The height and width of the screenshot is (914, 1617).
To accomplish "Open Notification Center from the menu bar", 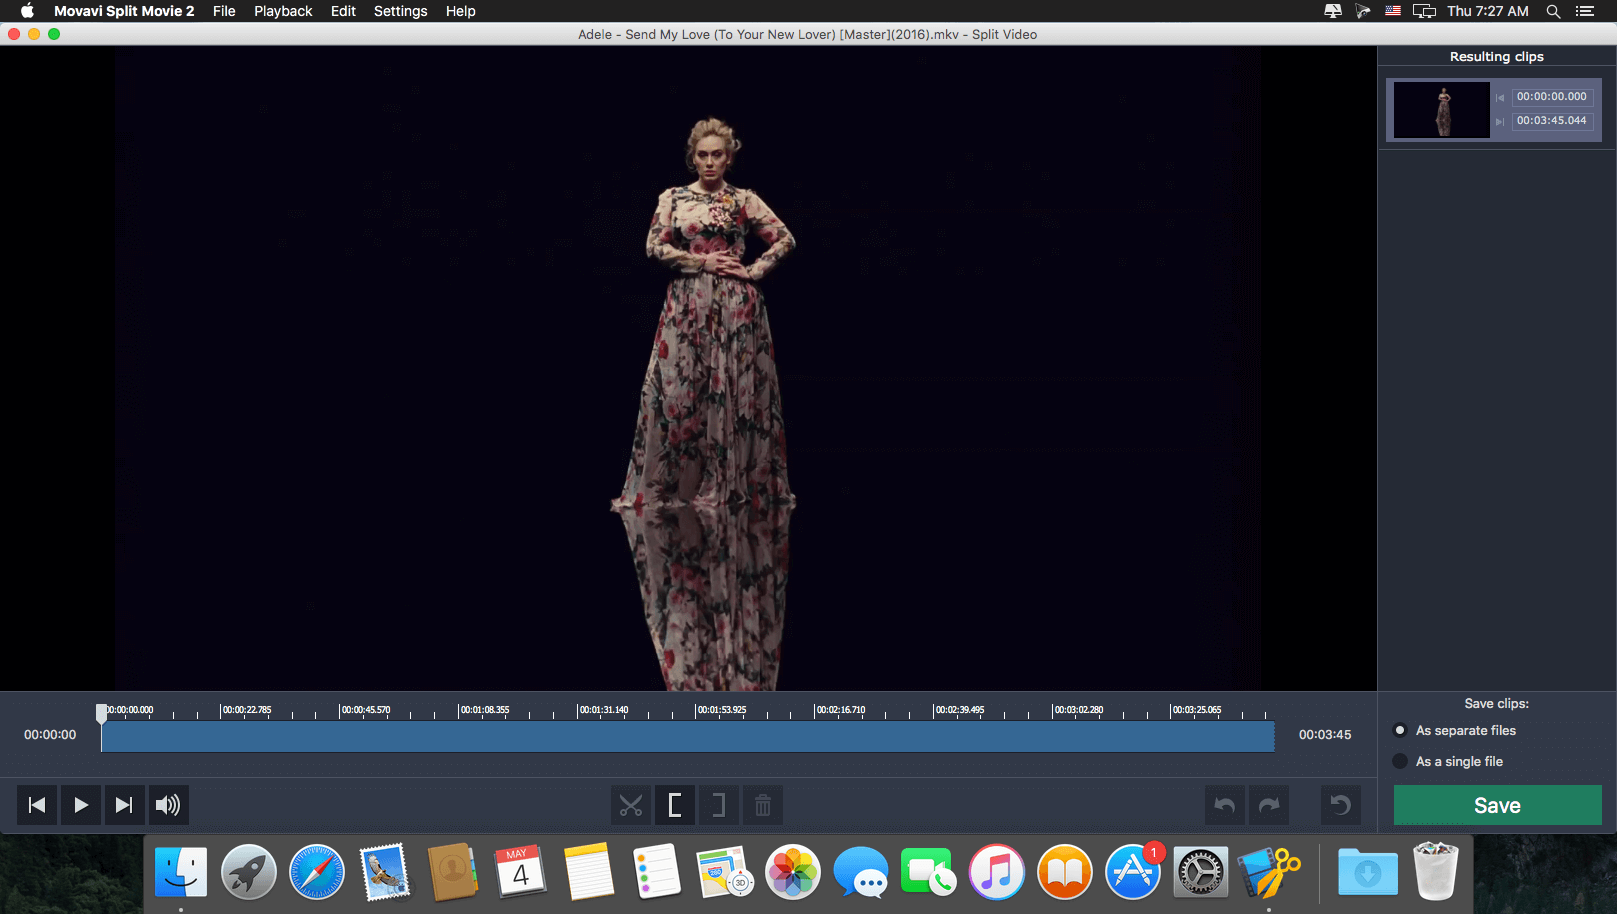I will [1585, 11].
